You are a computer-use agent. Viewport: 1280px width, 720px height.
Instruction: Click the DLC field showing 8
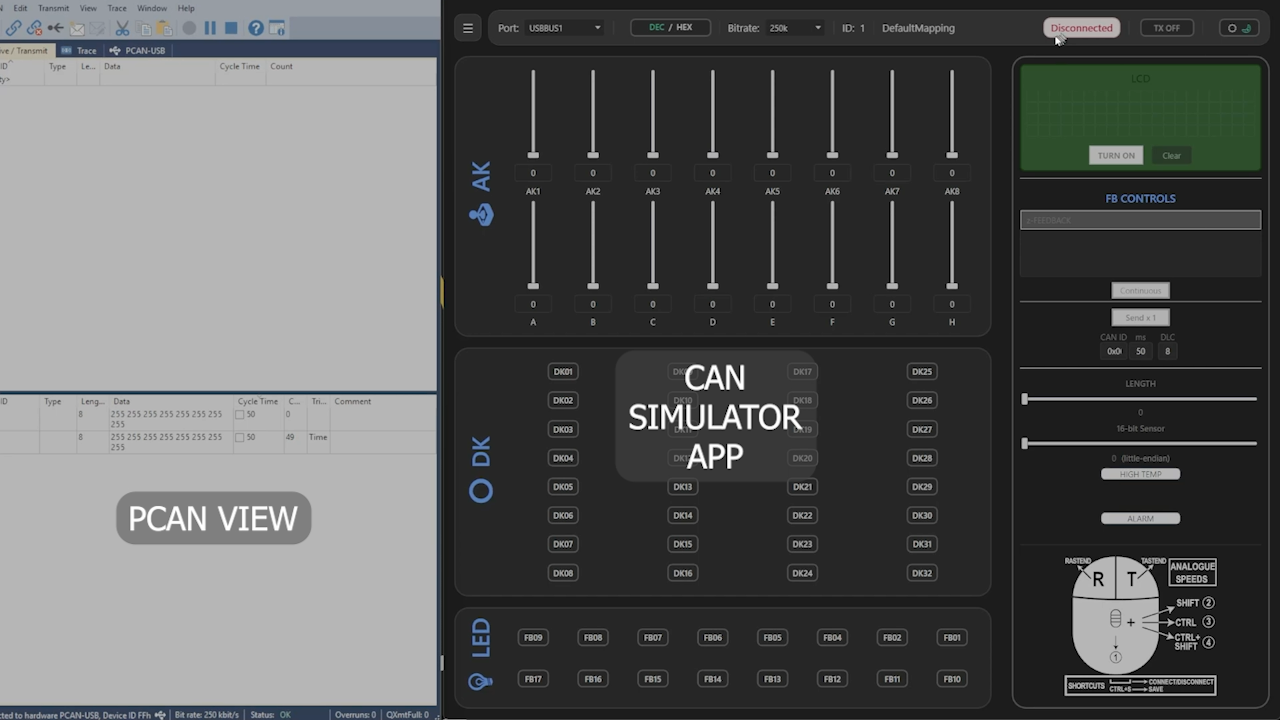pyautogui.click(x=1166, y=351)
